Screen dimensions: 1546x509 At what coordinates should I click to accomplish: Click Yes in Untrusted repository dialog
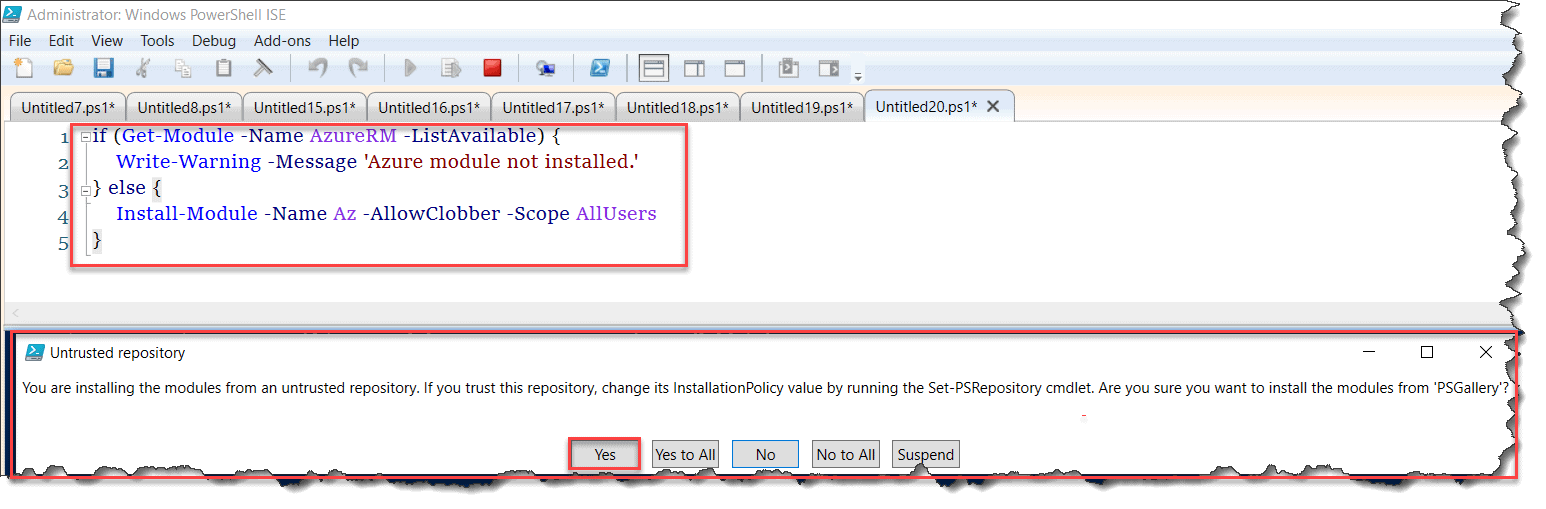(x=605, y=454)
